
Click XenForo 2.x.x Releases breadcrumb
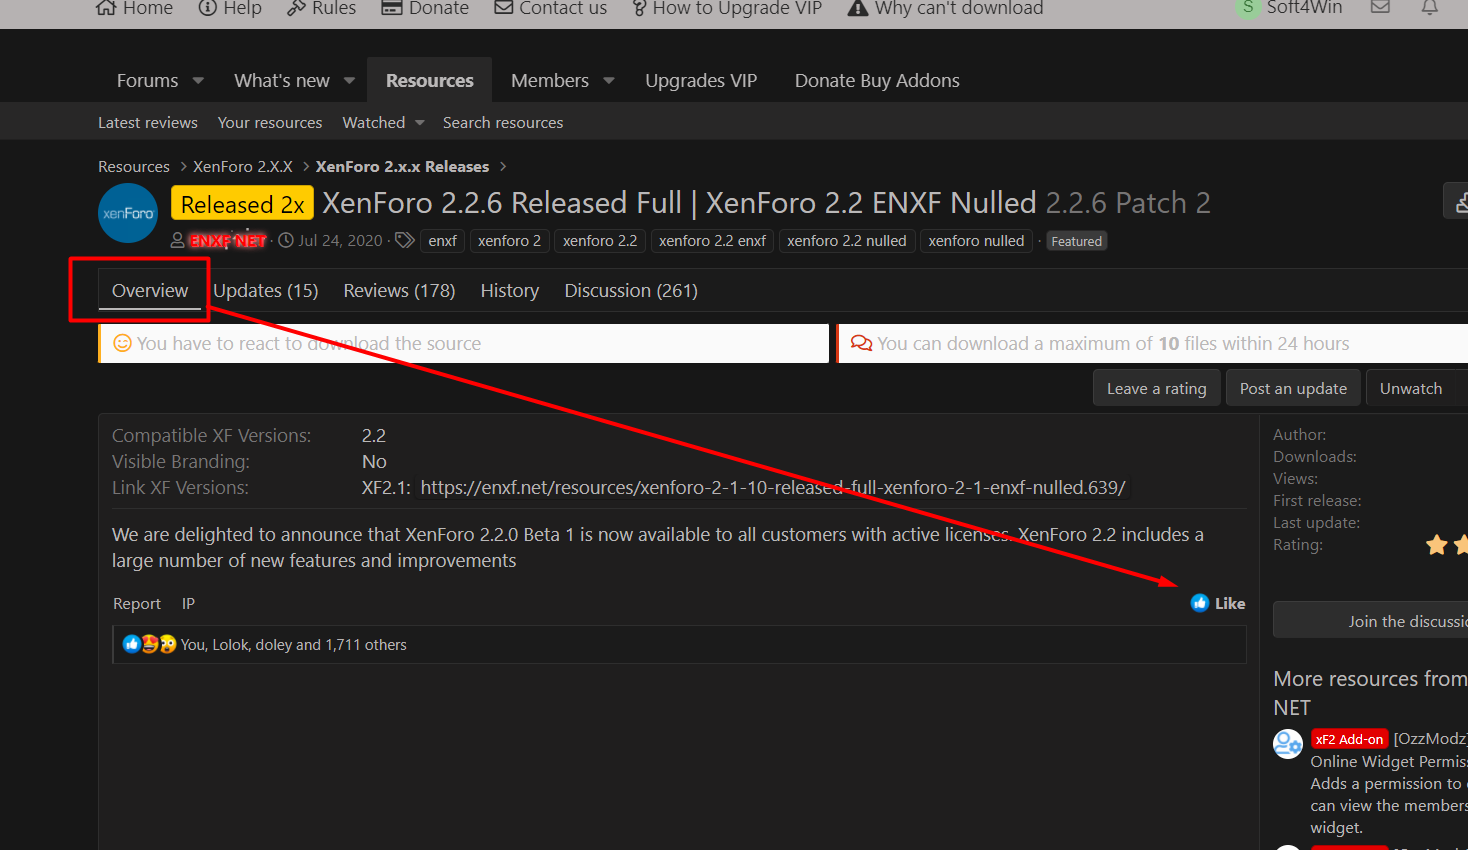(x=402, y=166)
